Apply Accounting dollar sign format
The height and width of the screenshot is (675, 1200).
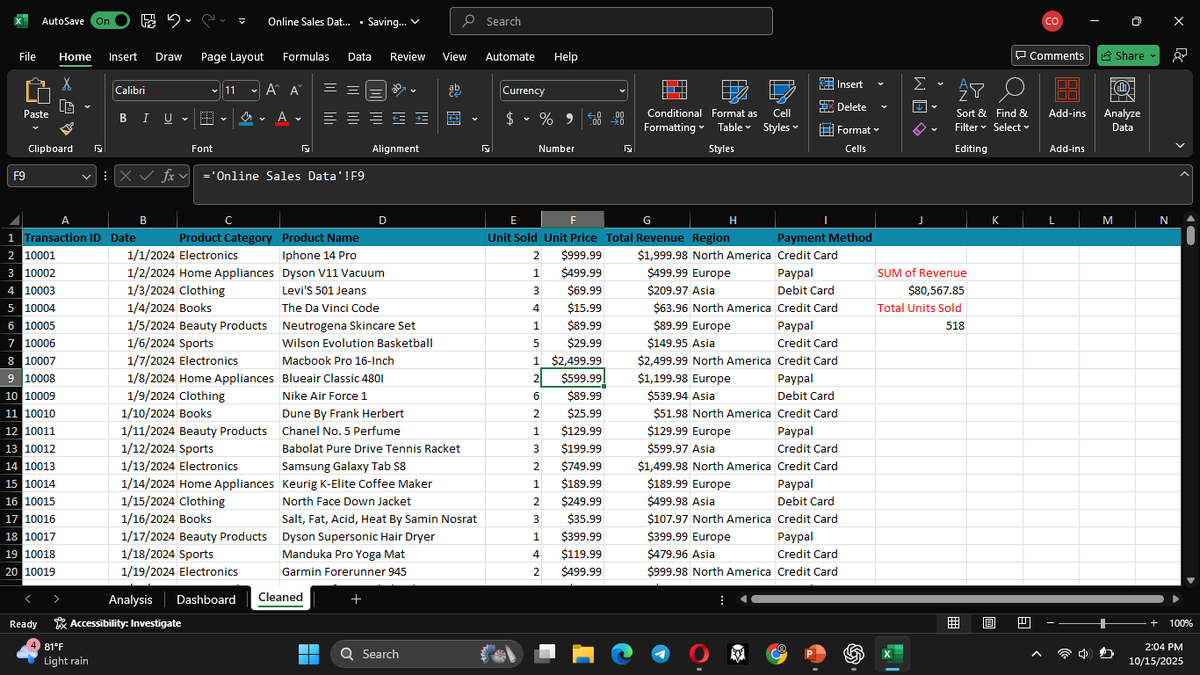(510, 119)
